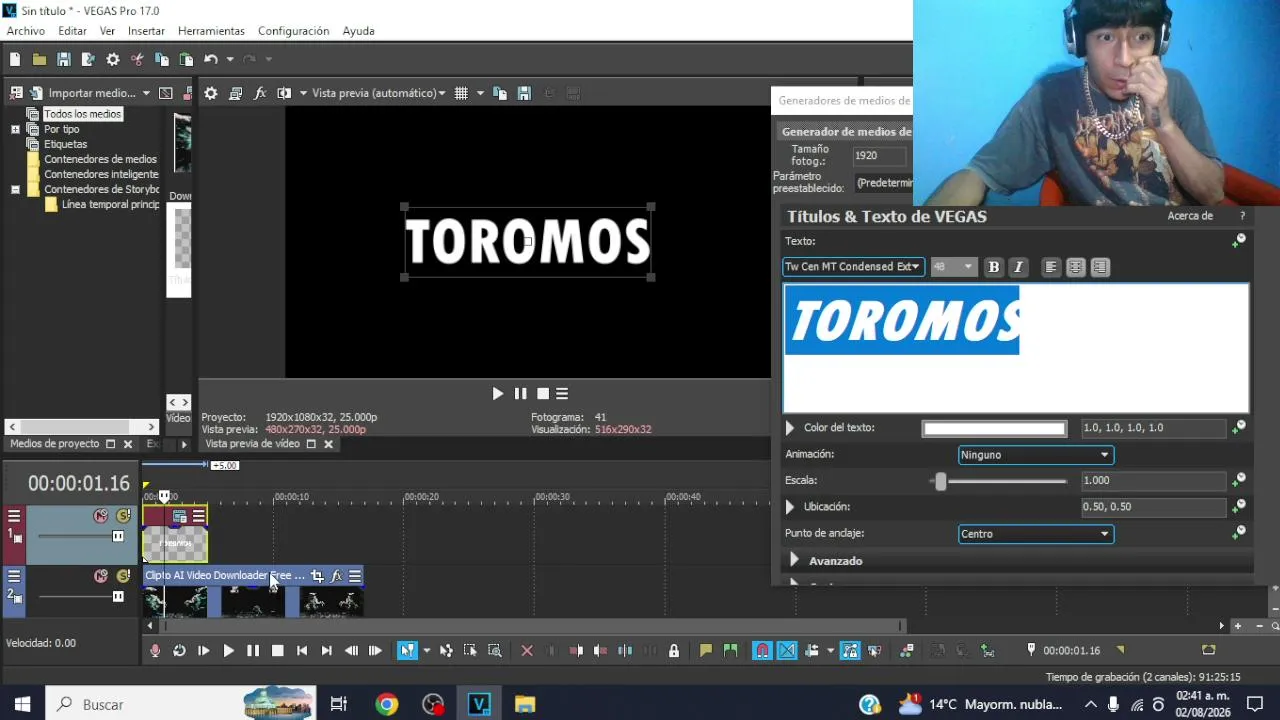
Task: Animate Escala with its keyframe icon
Action: point(1239,480)
